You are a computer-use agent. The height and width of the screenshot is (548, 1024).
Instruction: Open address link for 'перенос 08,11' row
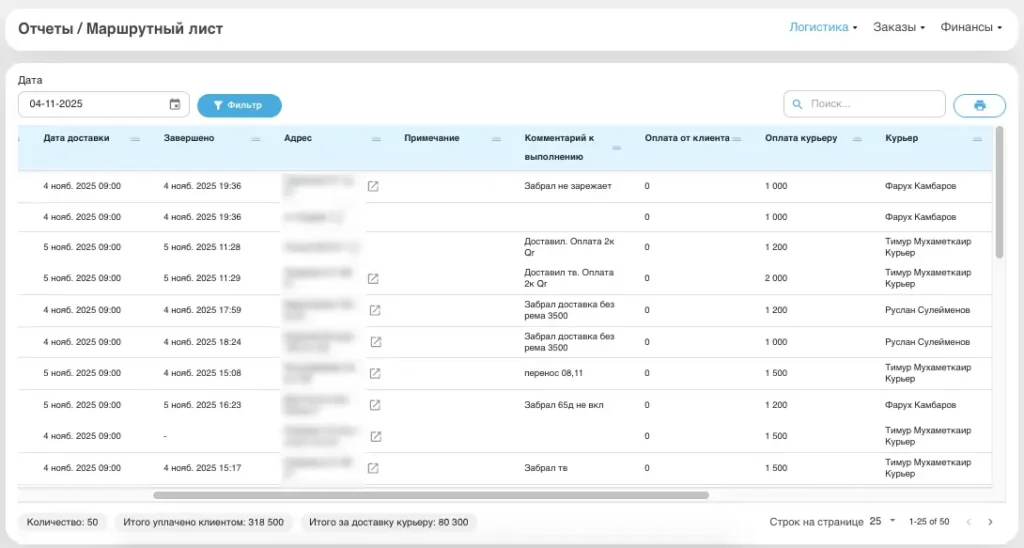[375, 374]
